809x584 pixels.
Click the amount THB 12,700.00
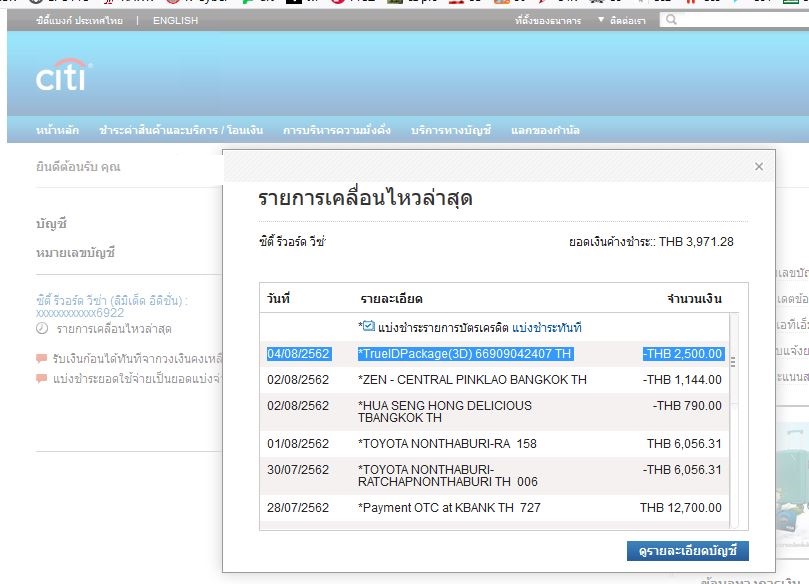pos(681,508)
